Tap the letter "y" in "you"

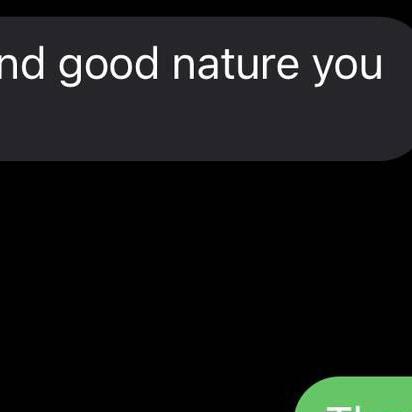[x=323, y=70]
